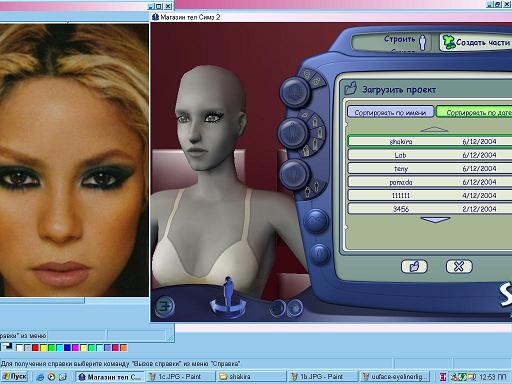Open the Пуск start menu

[x=14, y=377]
